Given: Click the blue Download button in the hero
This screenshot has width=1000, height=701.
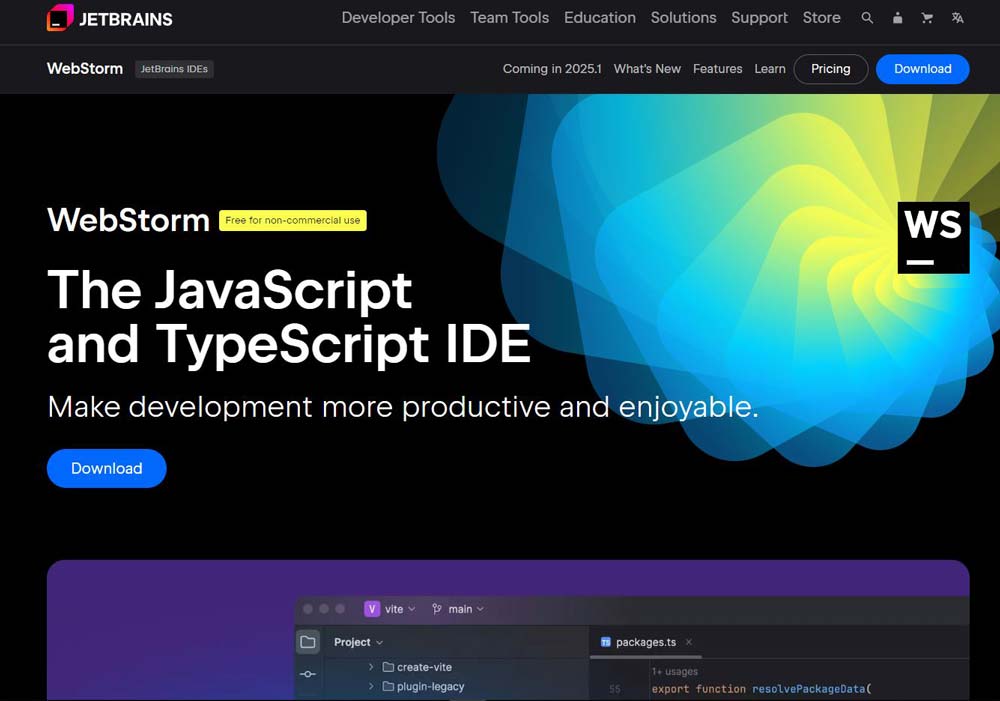Looking at the screenshot, I should pyautogui.click(x=106, y=468).
